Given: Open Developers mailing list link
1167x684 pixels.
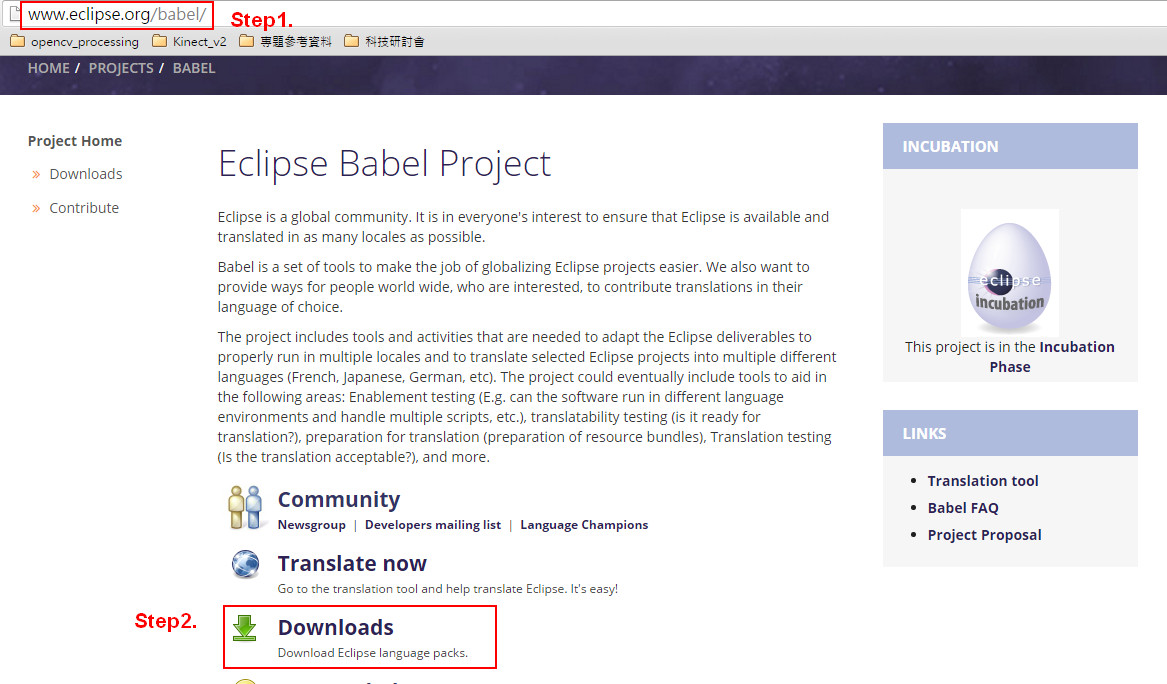Looking at the screenshot, I should click(x=432, y=525).
